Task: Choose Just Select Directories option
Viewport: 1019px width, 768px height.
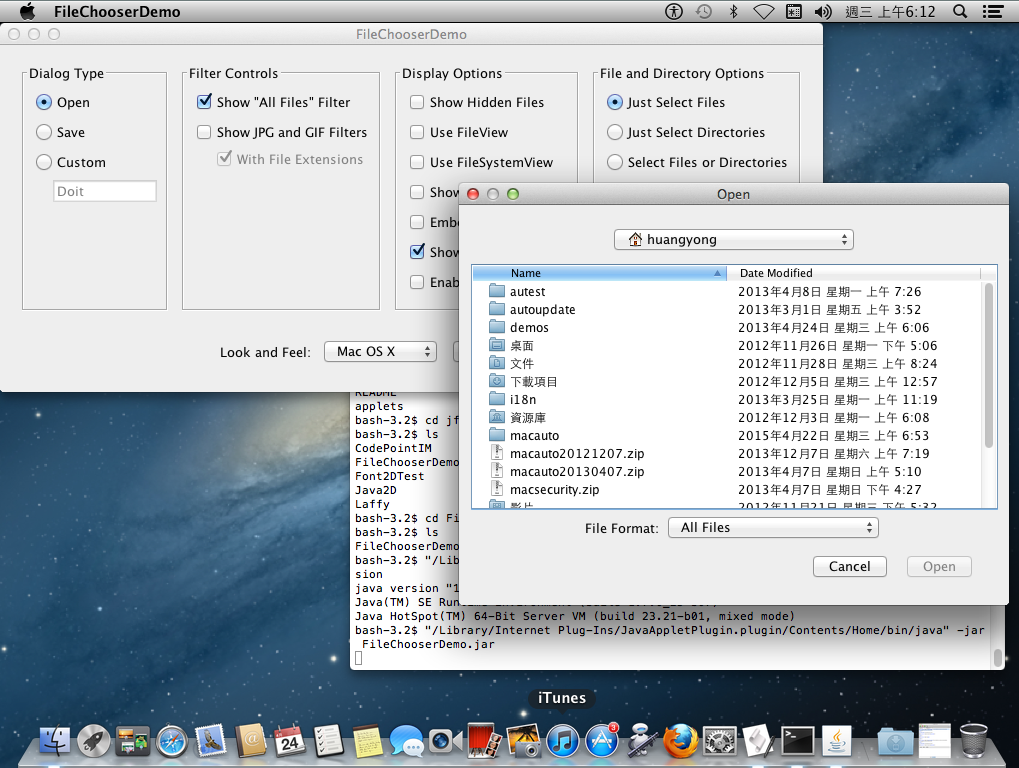Action: point(615,132)
